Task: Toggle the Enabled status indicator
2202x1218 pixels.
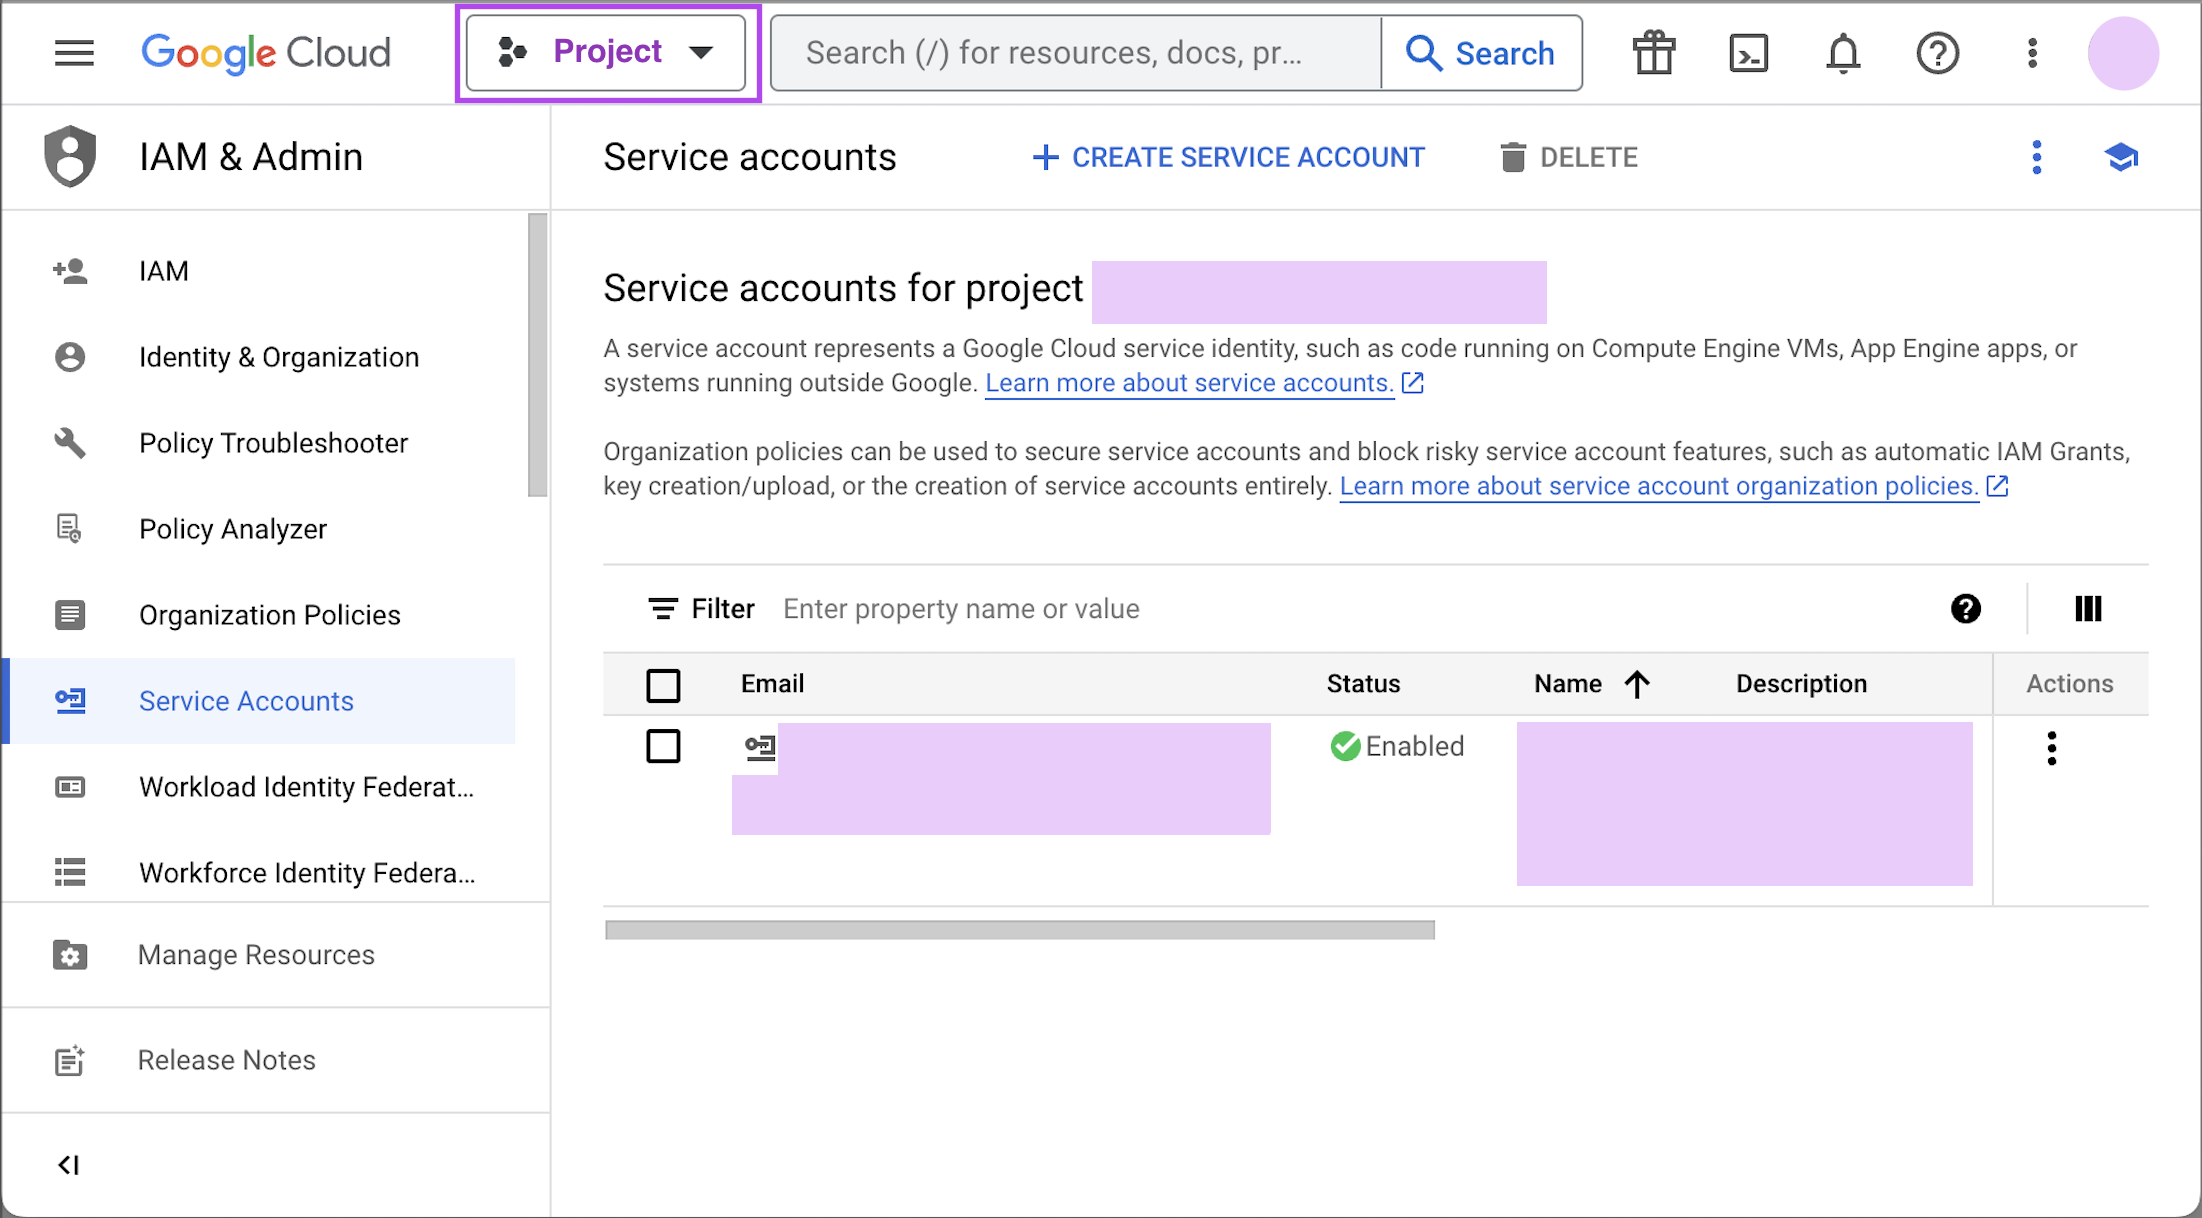Action: pos(1397,746)
